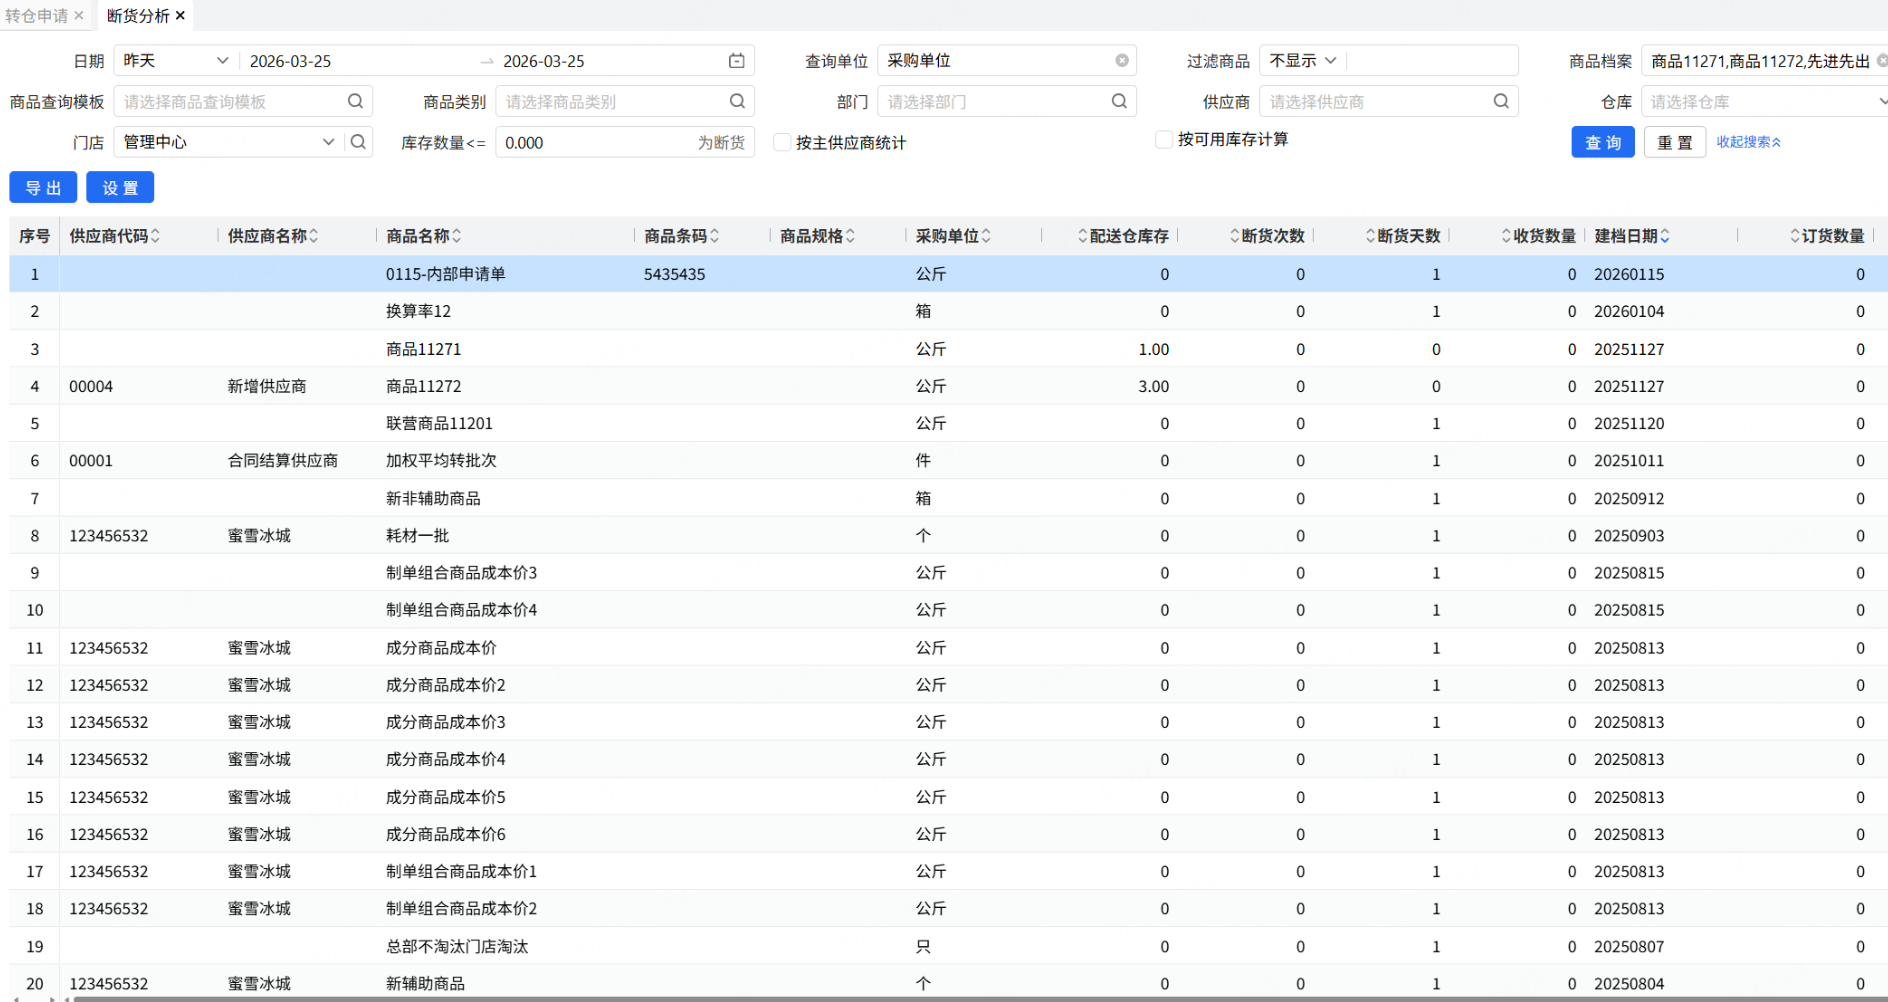
Task: Click search icon in 部门 field
Action: [1119, 101]
